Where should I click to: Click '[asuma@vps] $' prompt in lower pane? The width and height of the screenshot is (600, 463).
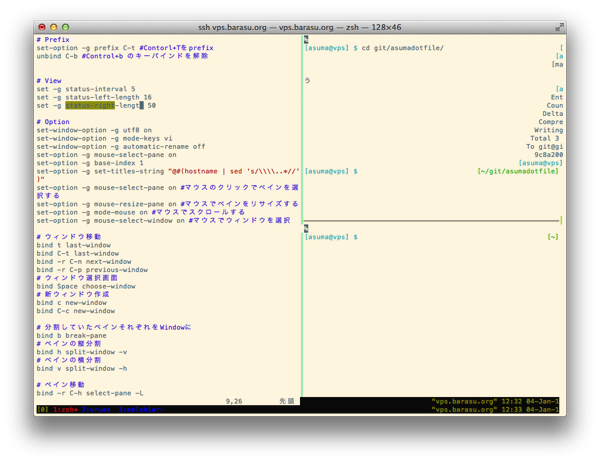pos(331,237)
